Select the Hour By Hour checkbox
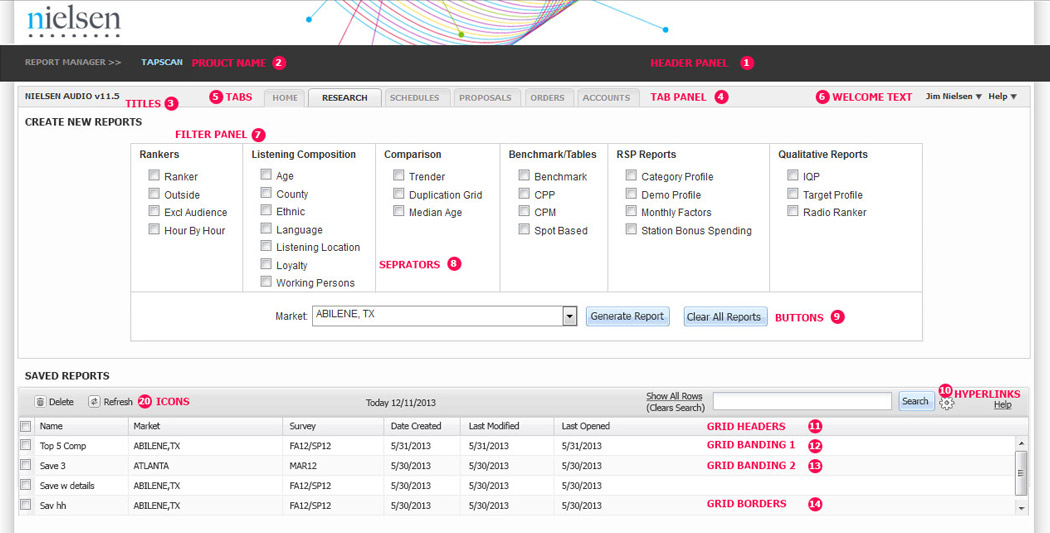 pos(154,229)
